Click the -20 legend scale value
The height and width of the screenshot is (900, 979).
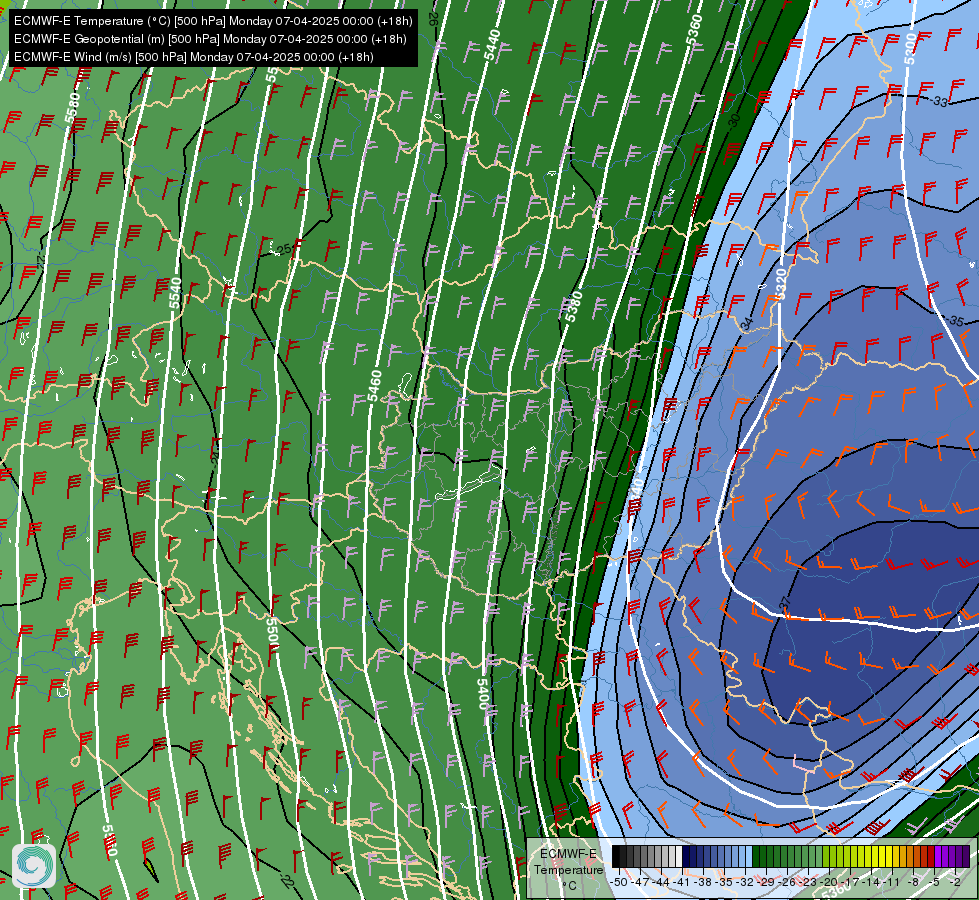click(x=829, y=883)
